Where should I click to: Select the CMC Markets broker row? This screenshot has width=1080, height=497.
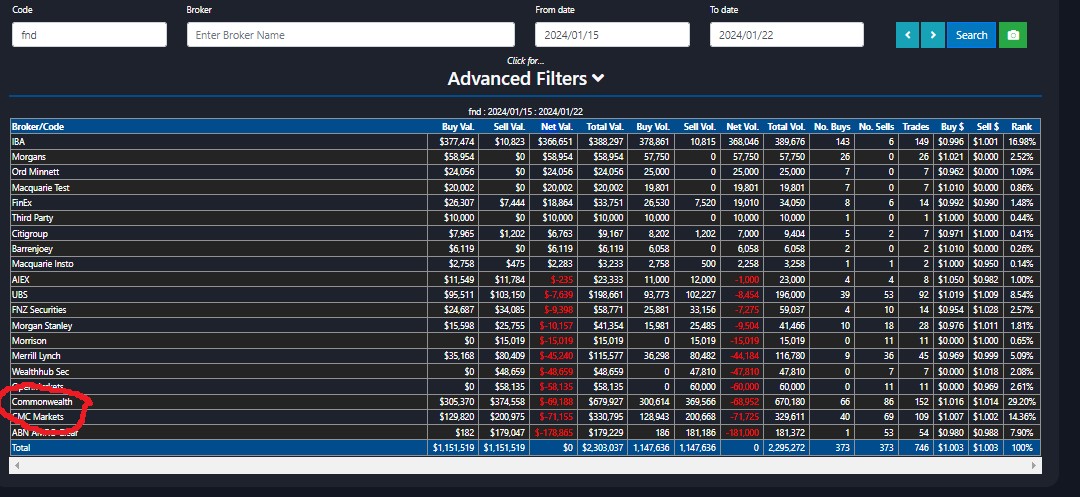tap(525, 417)
